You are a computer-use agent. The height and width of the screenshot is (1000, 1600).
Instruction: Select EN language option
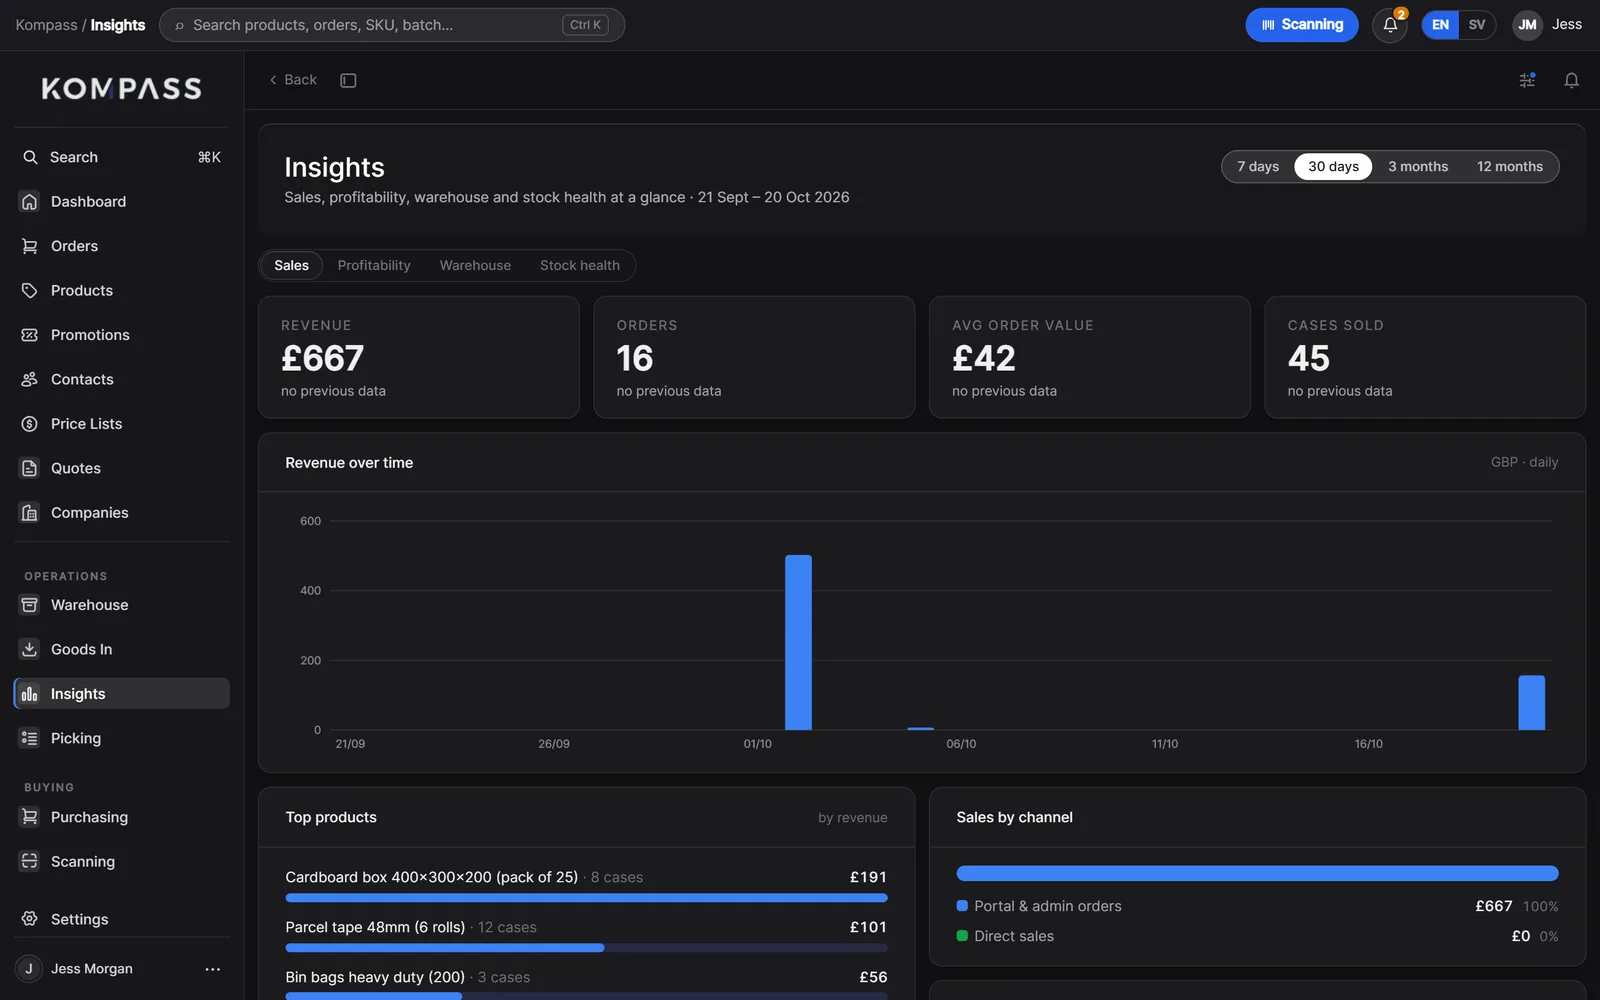1440,25
